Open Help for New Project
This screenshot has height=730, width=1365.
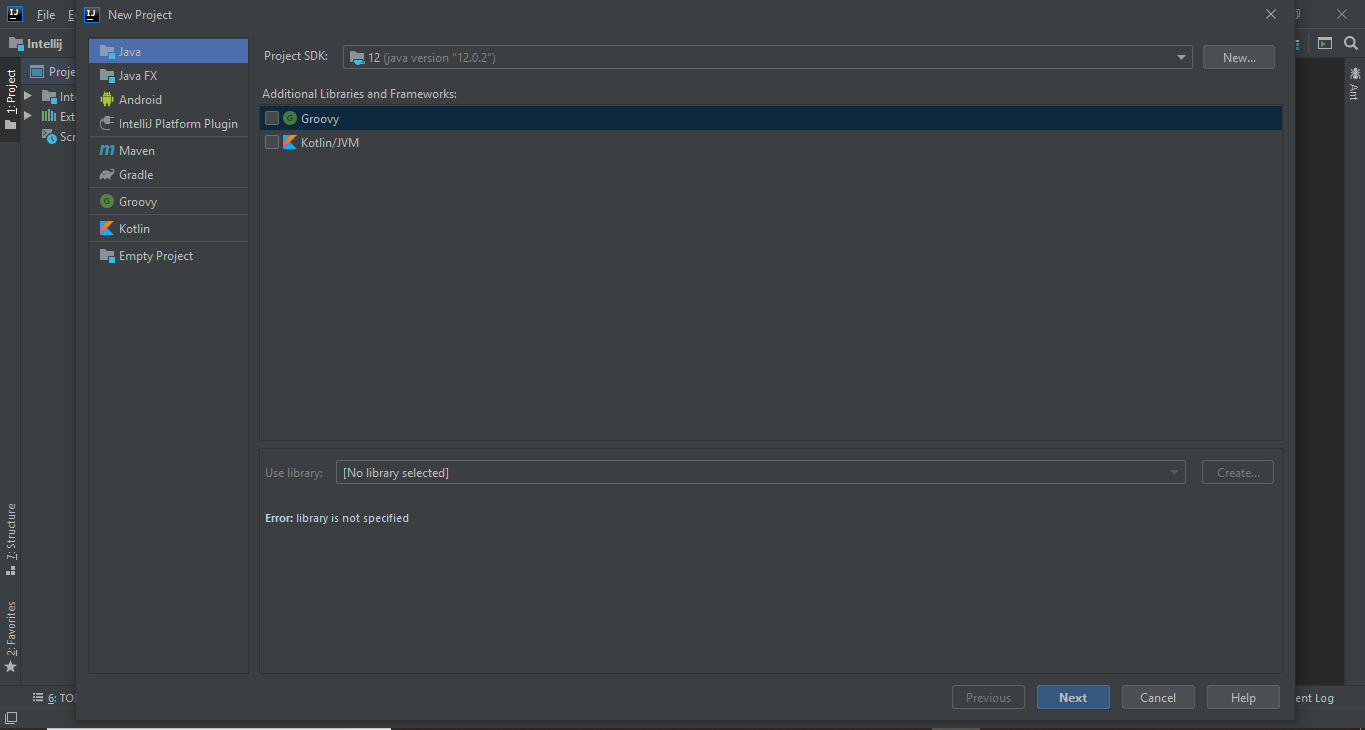pyautogui.click(x=1243, y=697)
